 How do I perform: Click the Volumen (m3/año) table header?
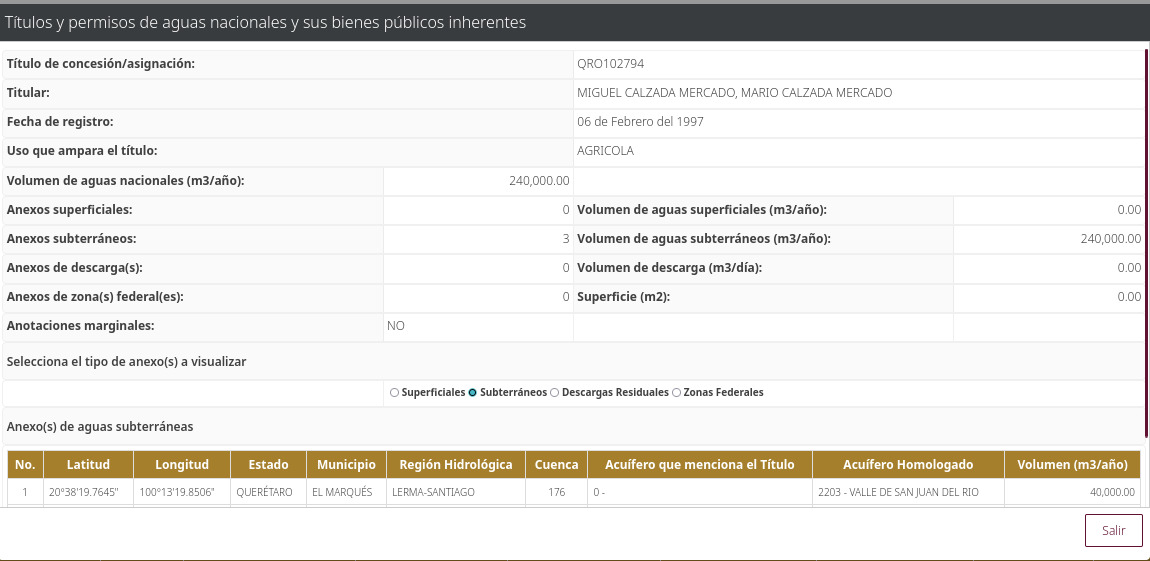(x=1072, y=465)
